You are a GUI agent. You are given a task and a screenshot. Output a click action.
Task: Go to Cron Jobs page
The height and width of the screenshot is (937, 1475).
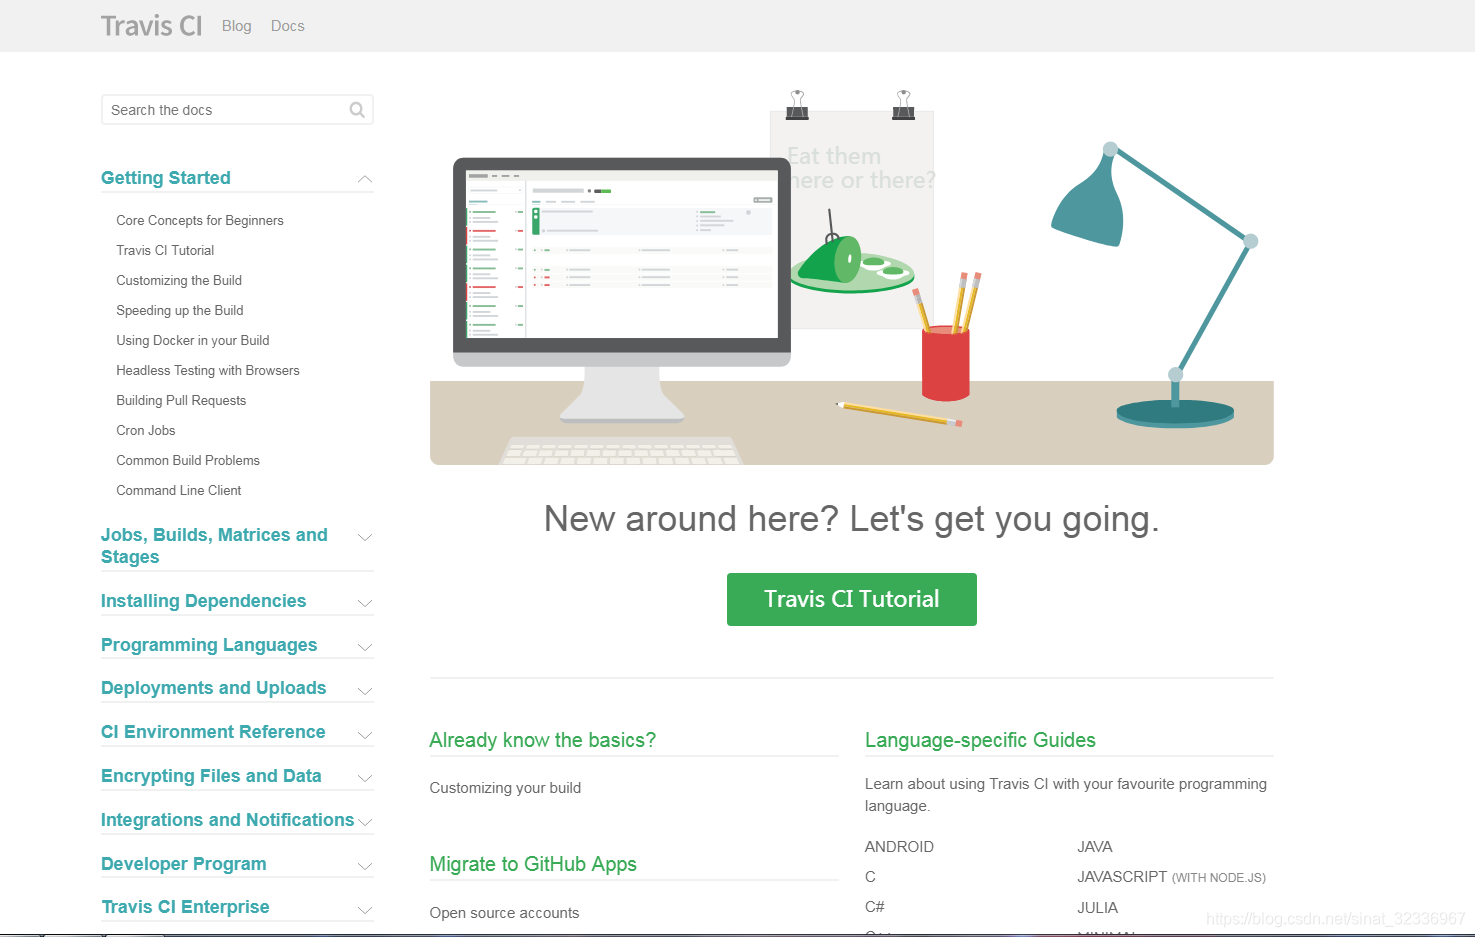pos(146,430)
